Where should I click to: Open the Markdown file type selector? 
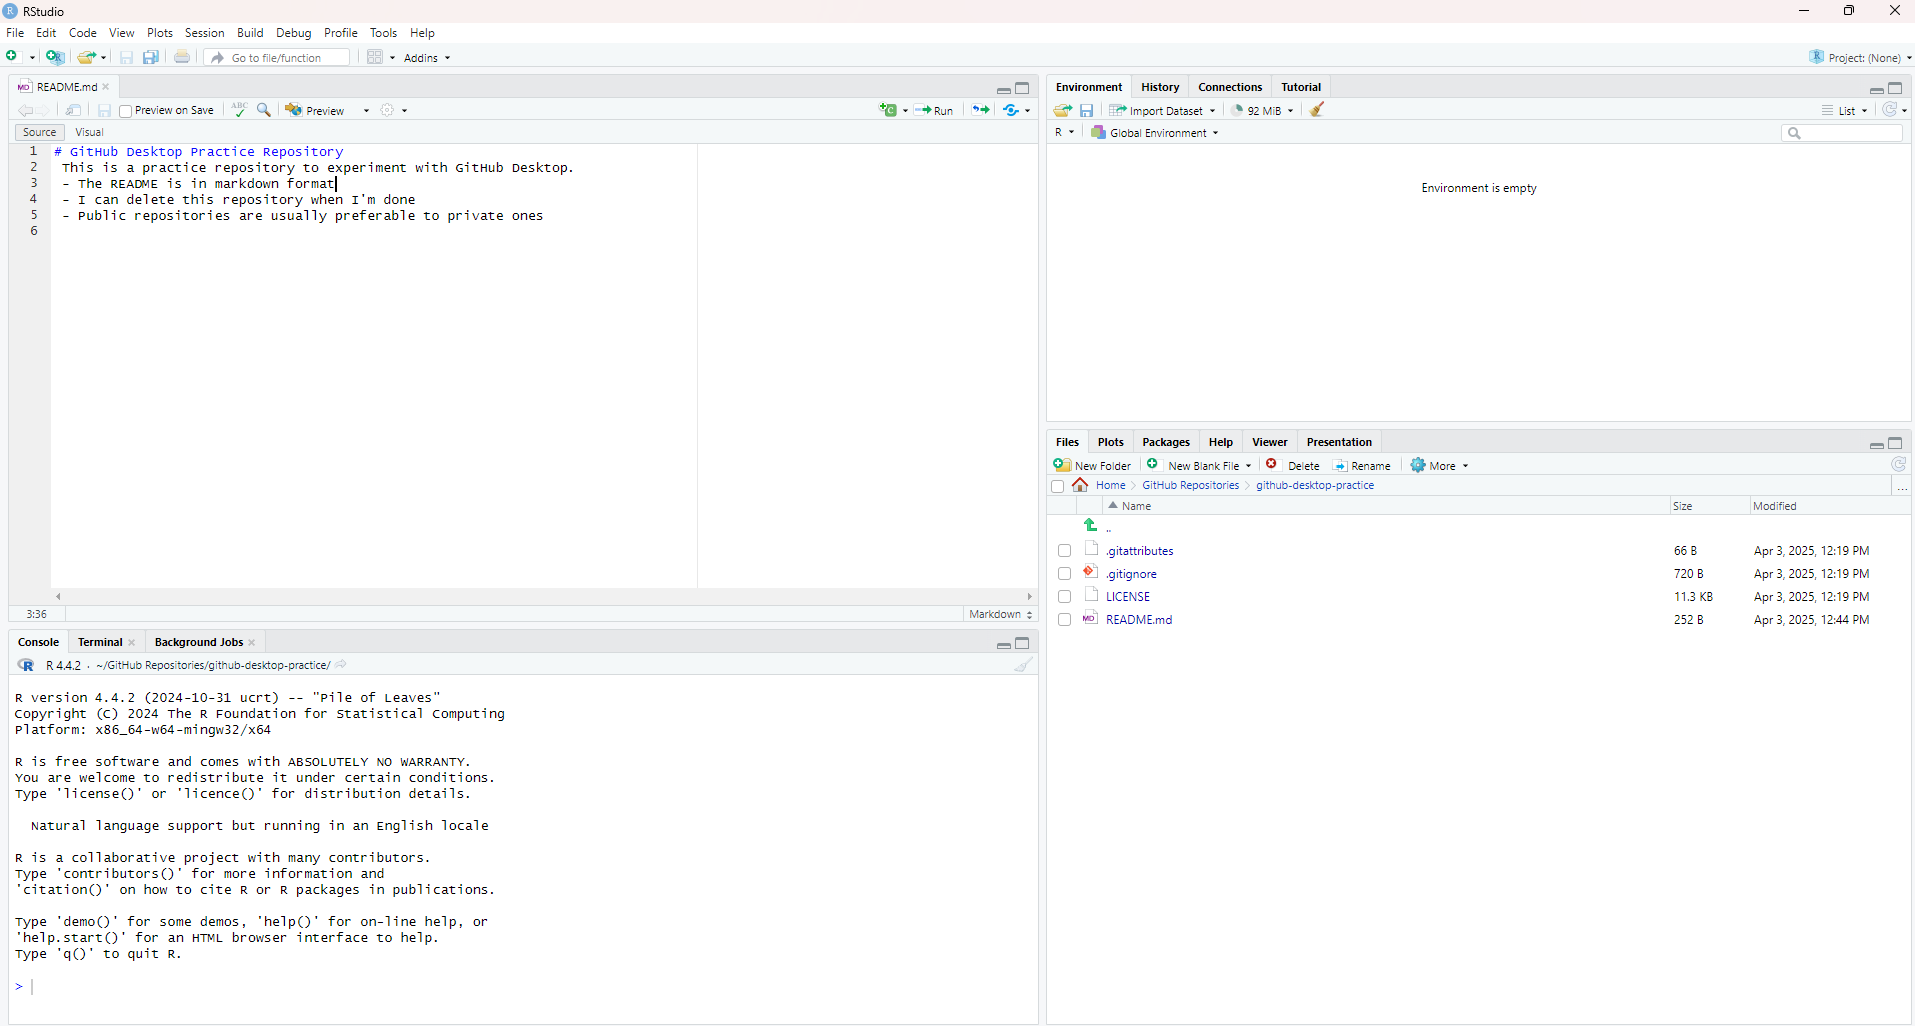(1000, 614)
